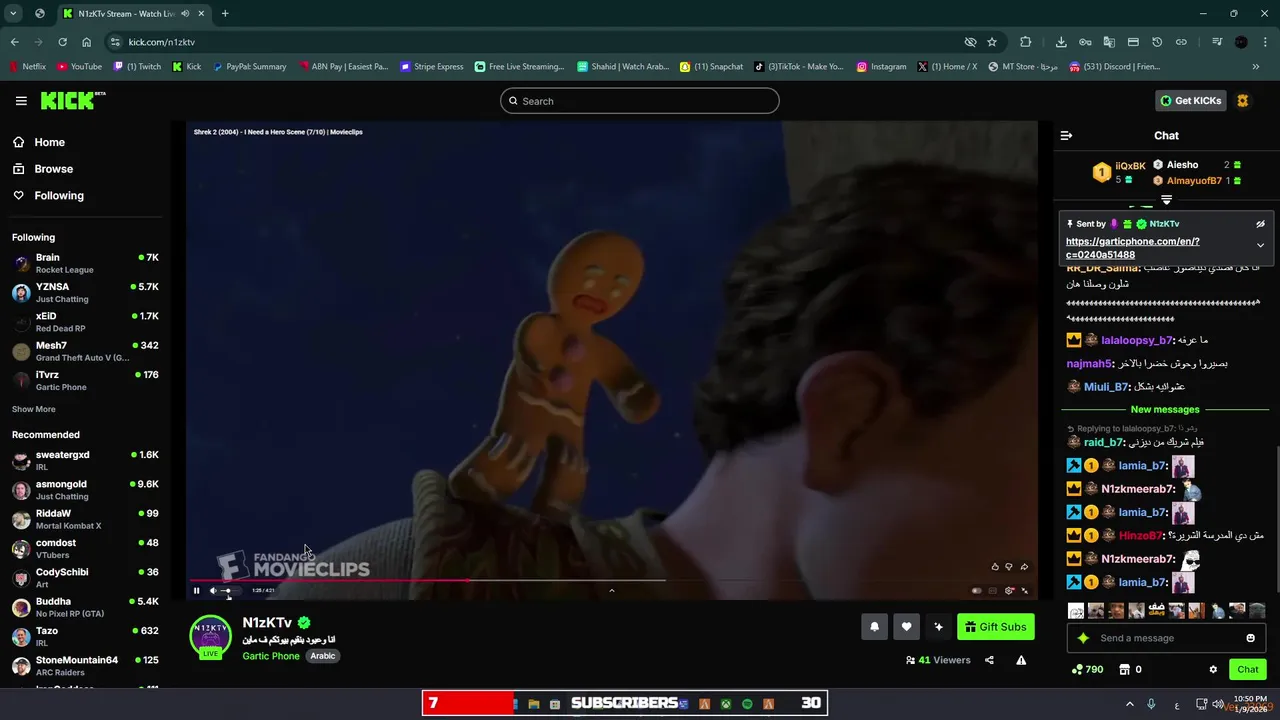Open Chrome downloads icon
Viewport: 1280px width, 720px height.
[1061, 42]
